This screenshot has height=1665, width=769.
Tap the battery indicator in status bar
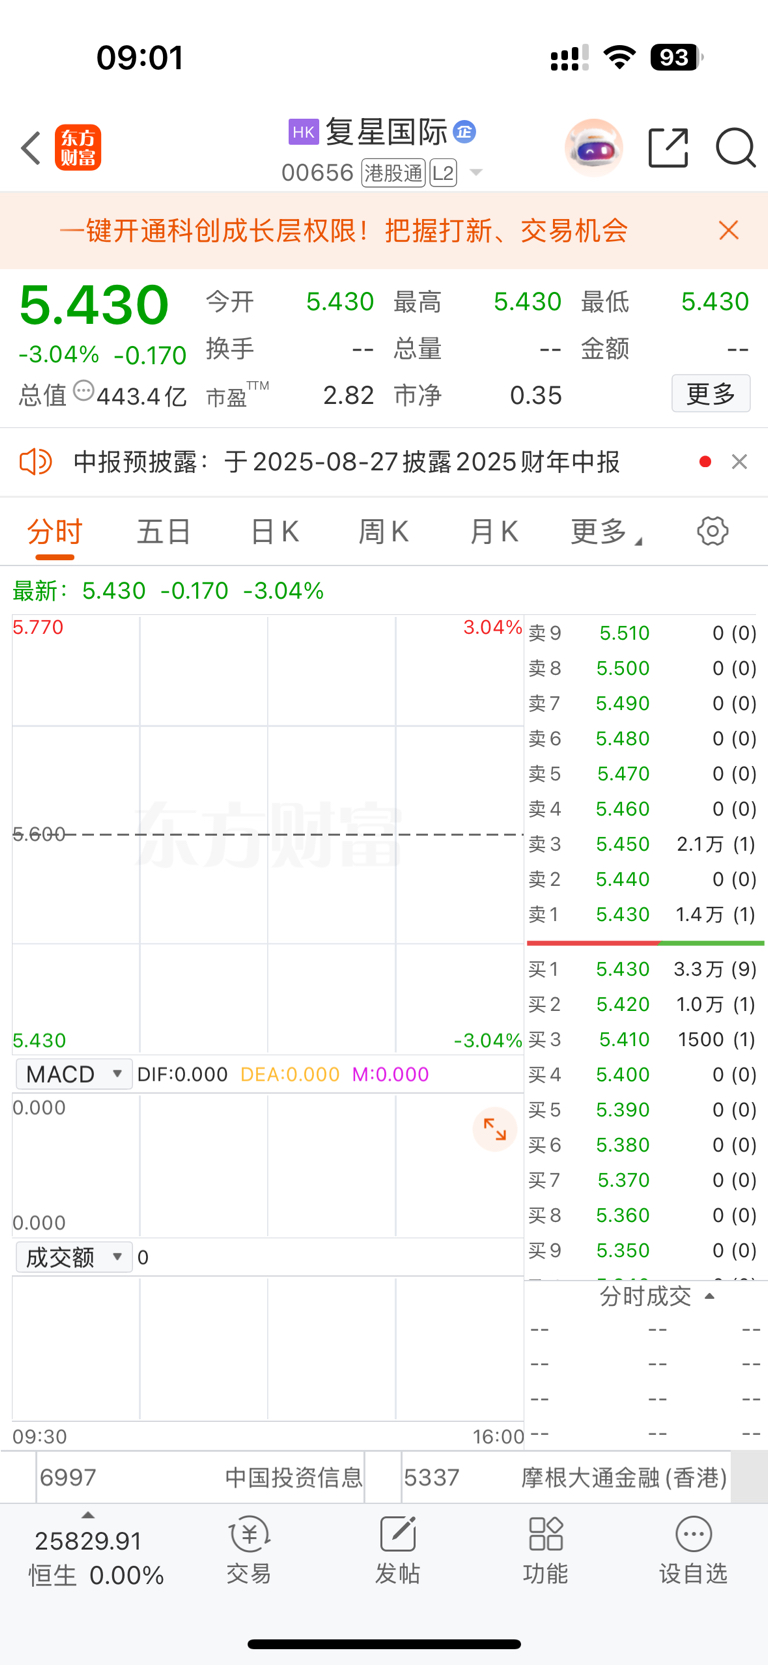(677, 58)
